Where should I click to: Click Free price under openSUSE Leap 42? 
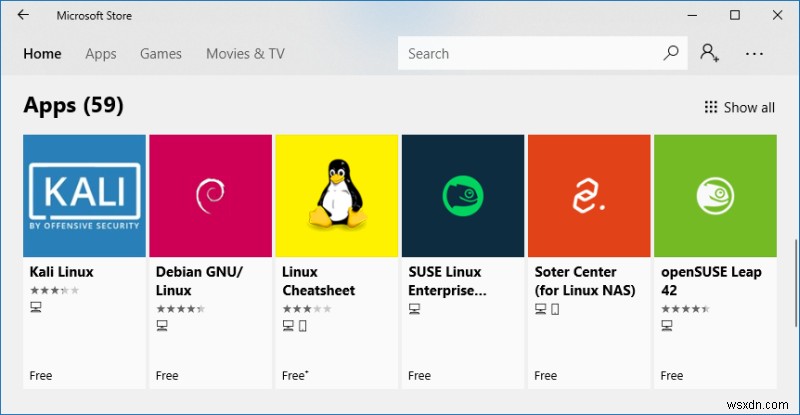coord(671,376)
